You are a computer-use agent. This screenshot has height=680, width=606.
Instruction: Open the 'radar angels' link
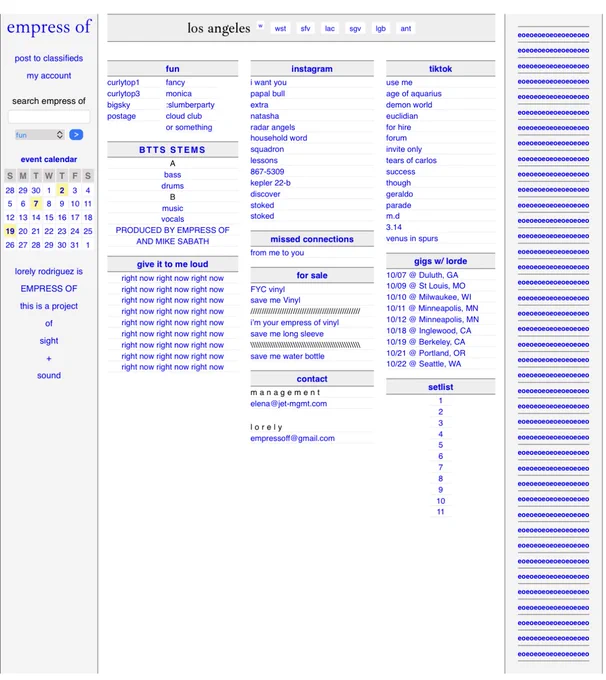[x=272, y=128]
